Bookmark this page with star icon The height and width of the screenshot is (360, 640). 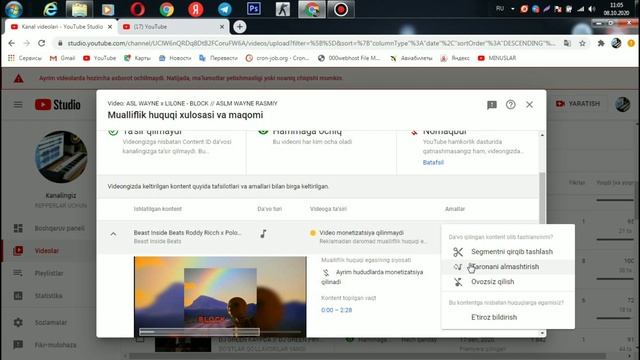582,43
